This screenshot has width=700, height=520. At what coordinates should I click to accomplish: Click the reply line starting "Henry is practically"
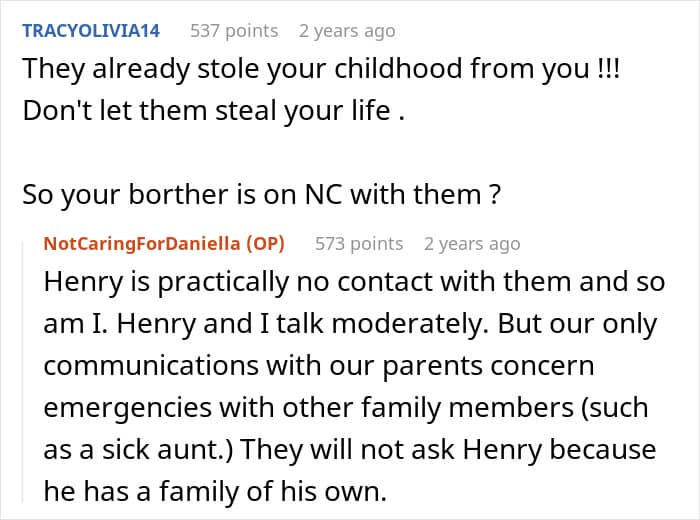(x=354, y=282)
